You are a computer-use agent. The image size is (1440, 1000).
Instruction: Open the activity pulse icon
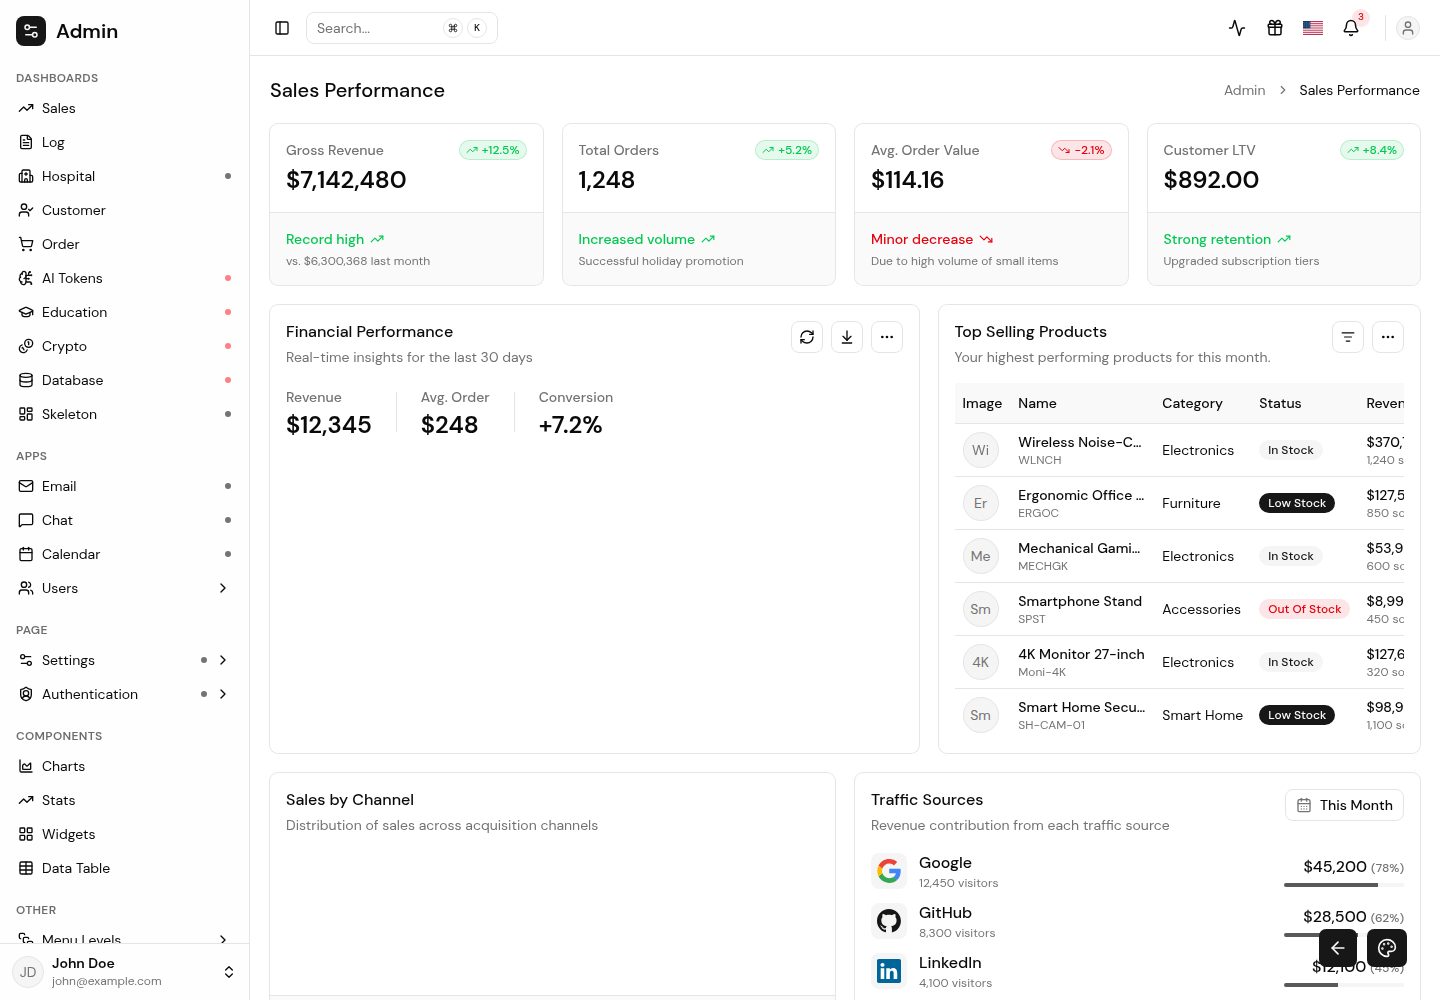tap(1237, 28)
